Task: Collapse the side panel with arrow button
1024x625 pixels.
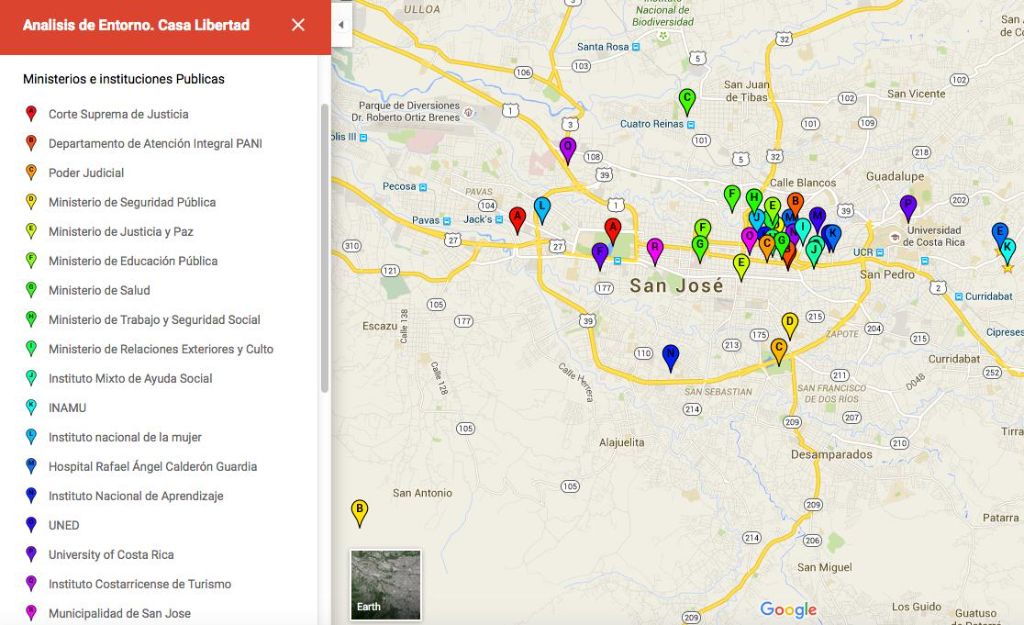Action: [341, 24]
